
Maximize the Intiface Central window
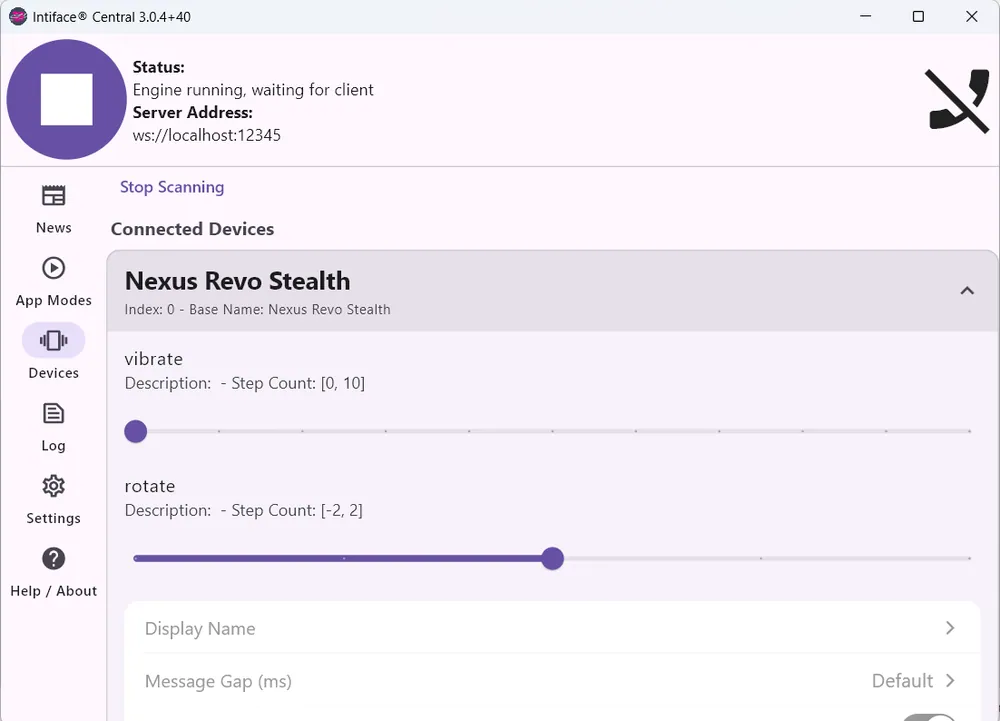(x=918, y=17)
